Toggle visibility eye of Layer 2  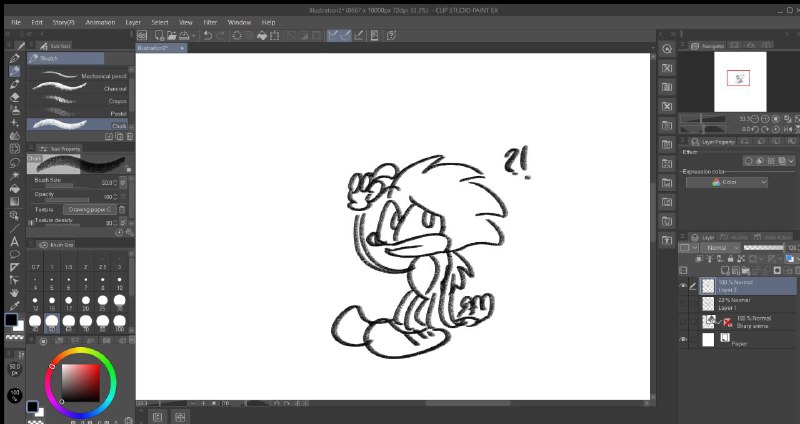tap(683, 286)
